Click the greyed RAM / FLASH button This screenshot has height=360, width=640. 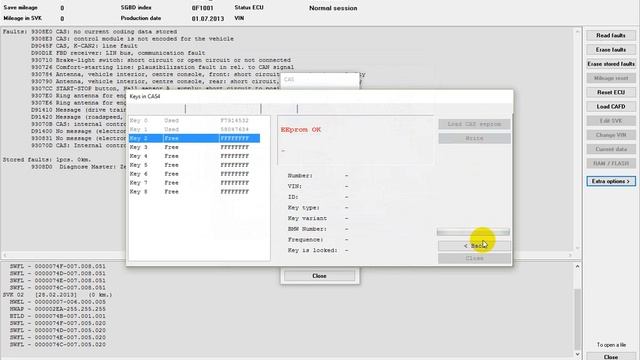(611, 163)
